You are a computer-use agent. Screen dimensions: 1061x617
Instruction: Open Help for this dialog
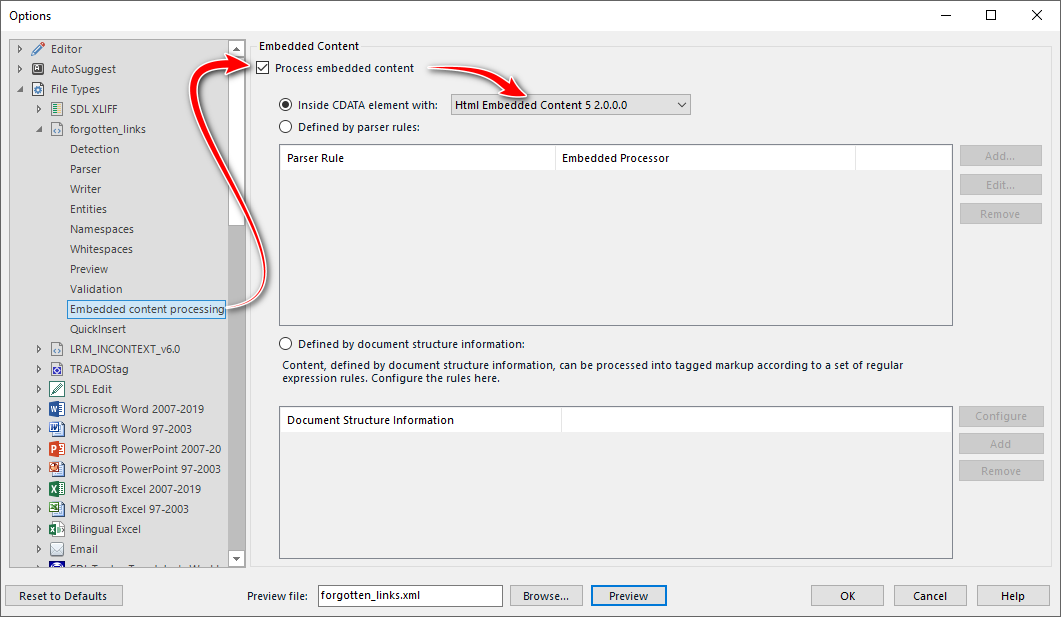click(1012, 596)
